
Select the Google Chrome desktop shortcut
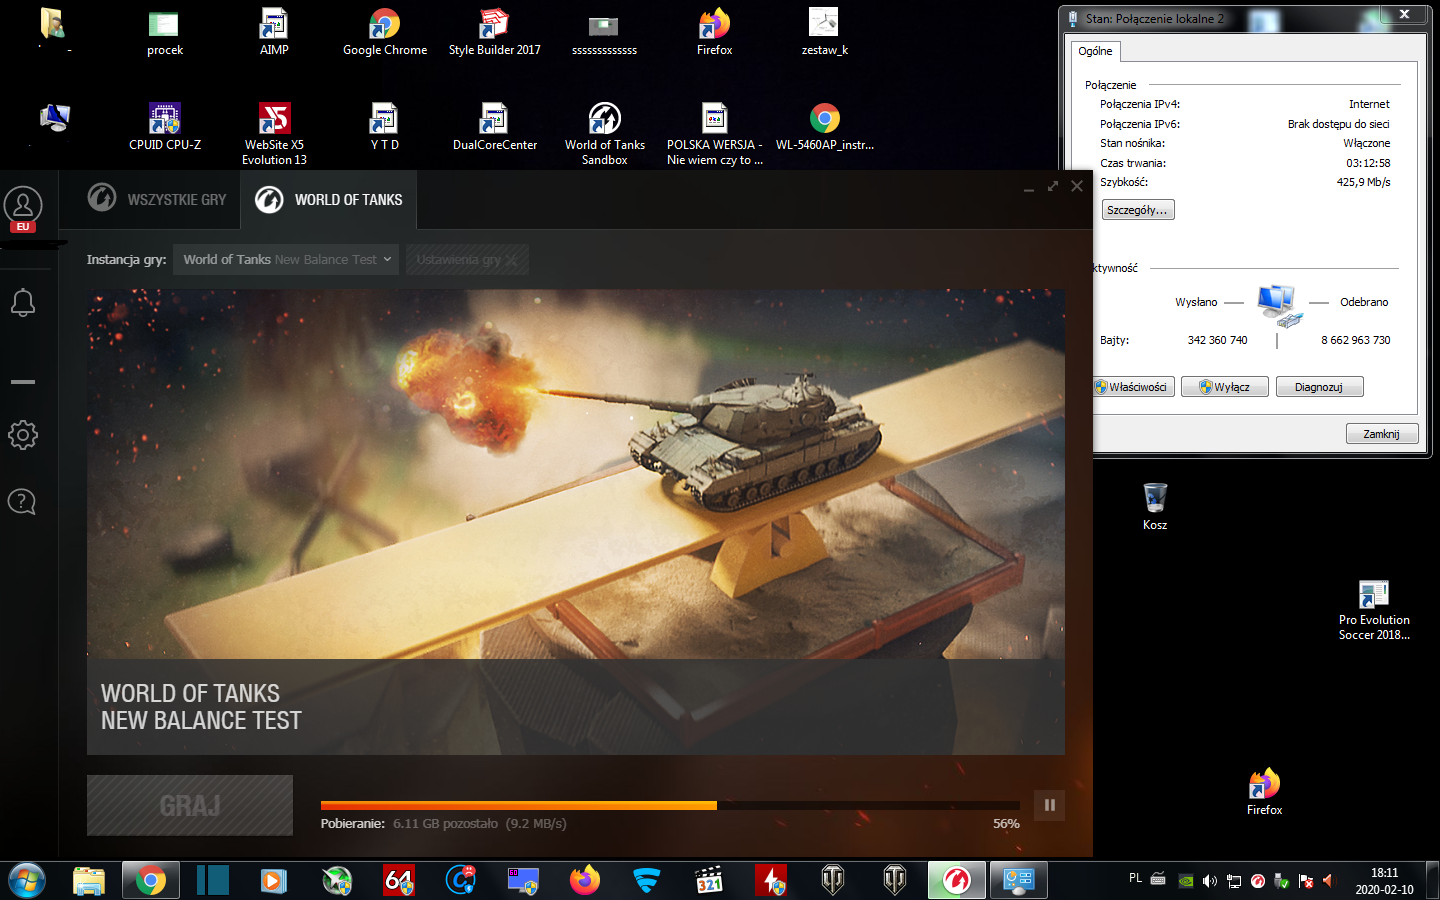pyautogui.click(x=385, y=33)
